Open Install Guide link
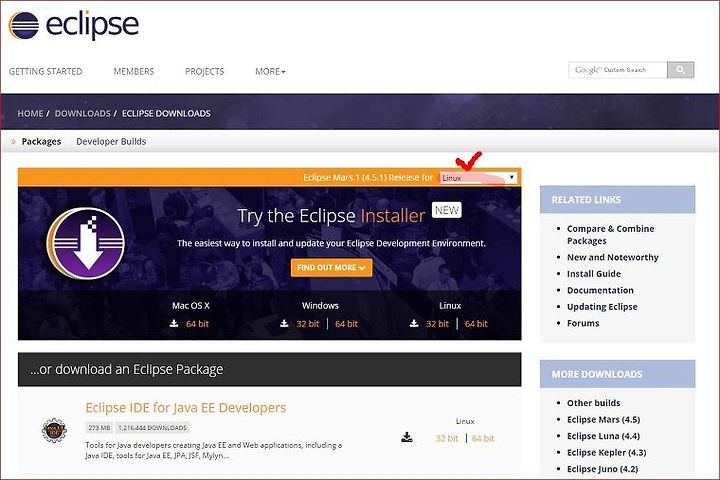The image size is (720, 480). point(594,274)
